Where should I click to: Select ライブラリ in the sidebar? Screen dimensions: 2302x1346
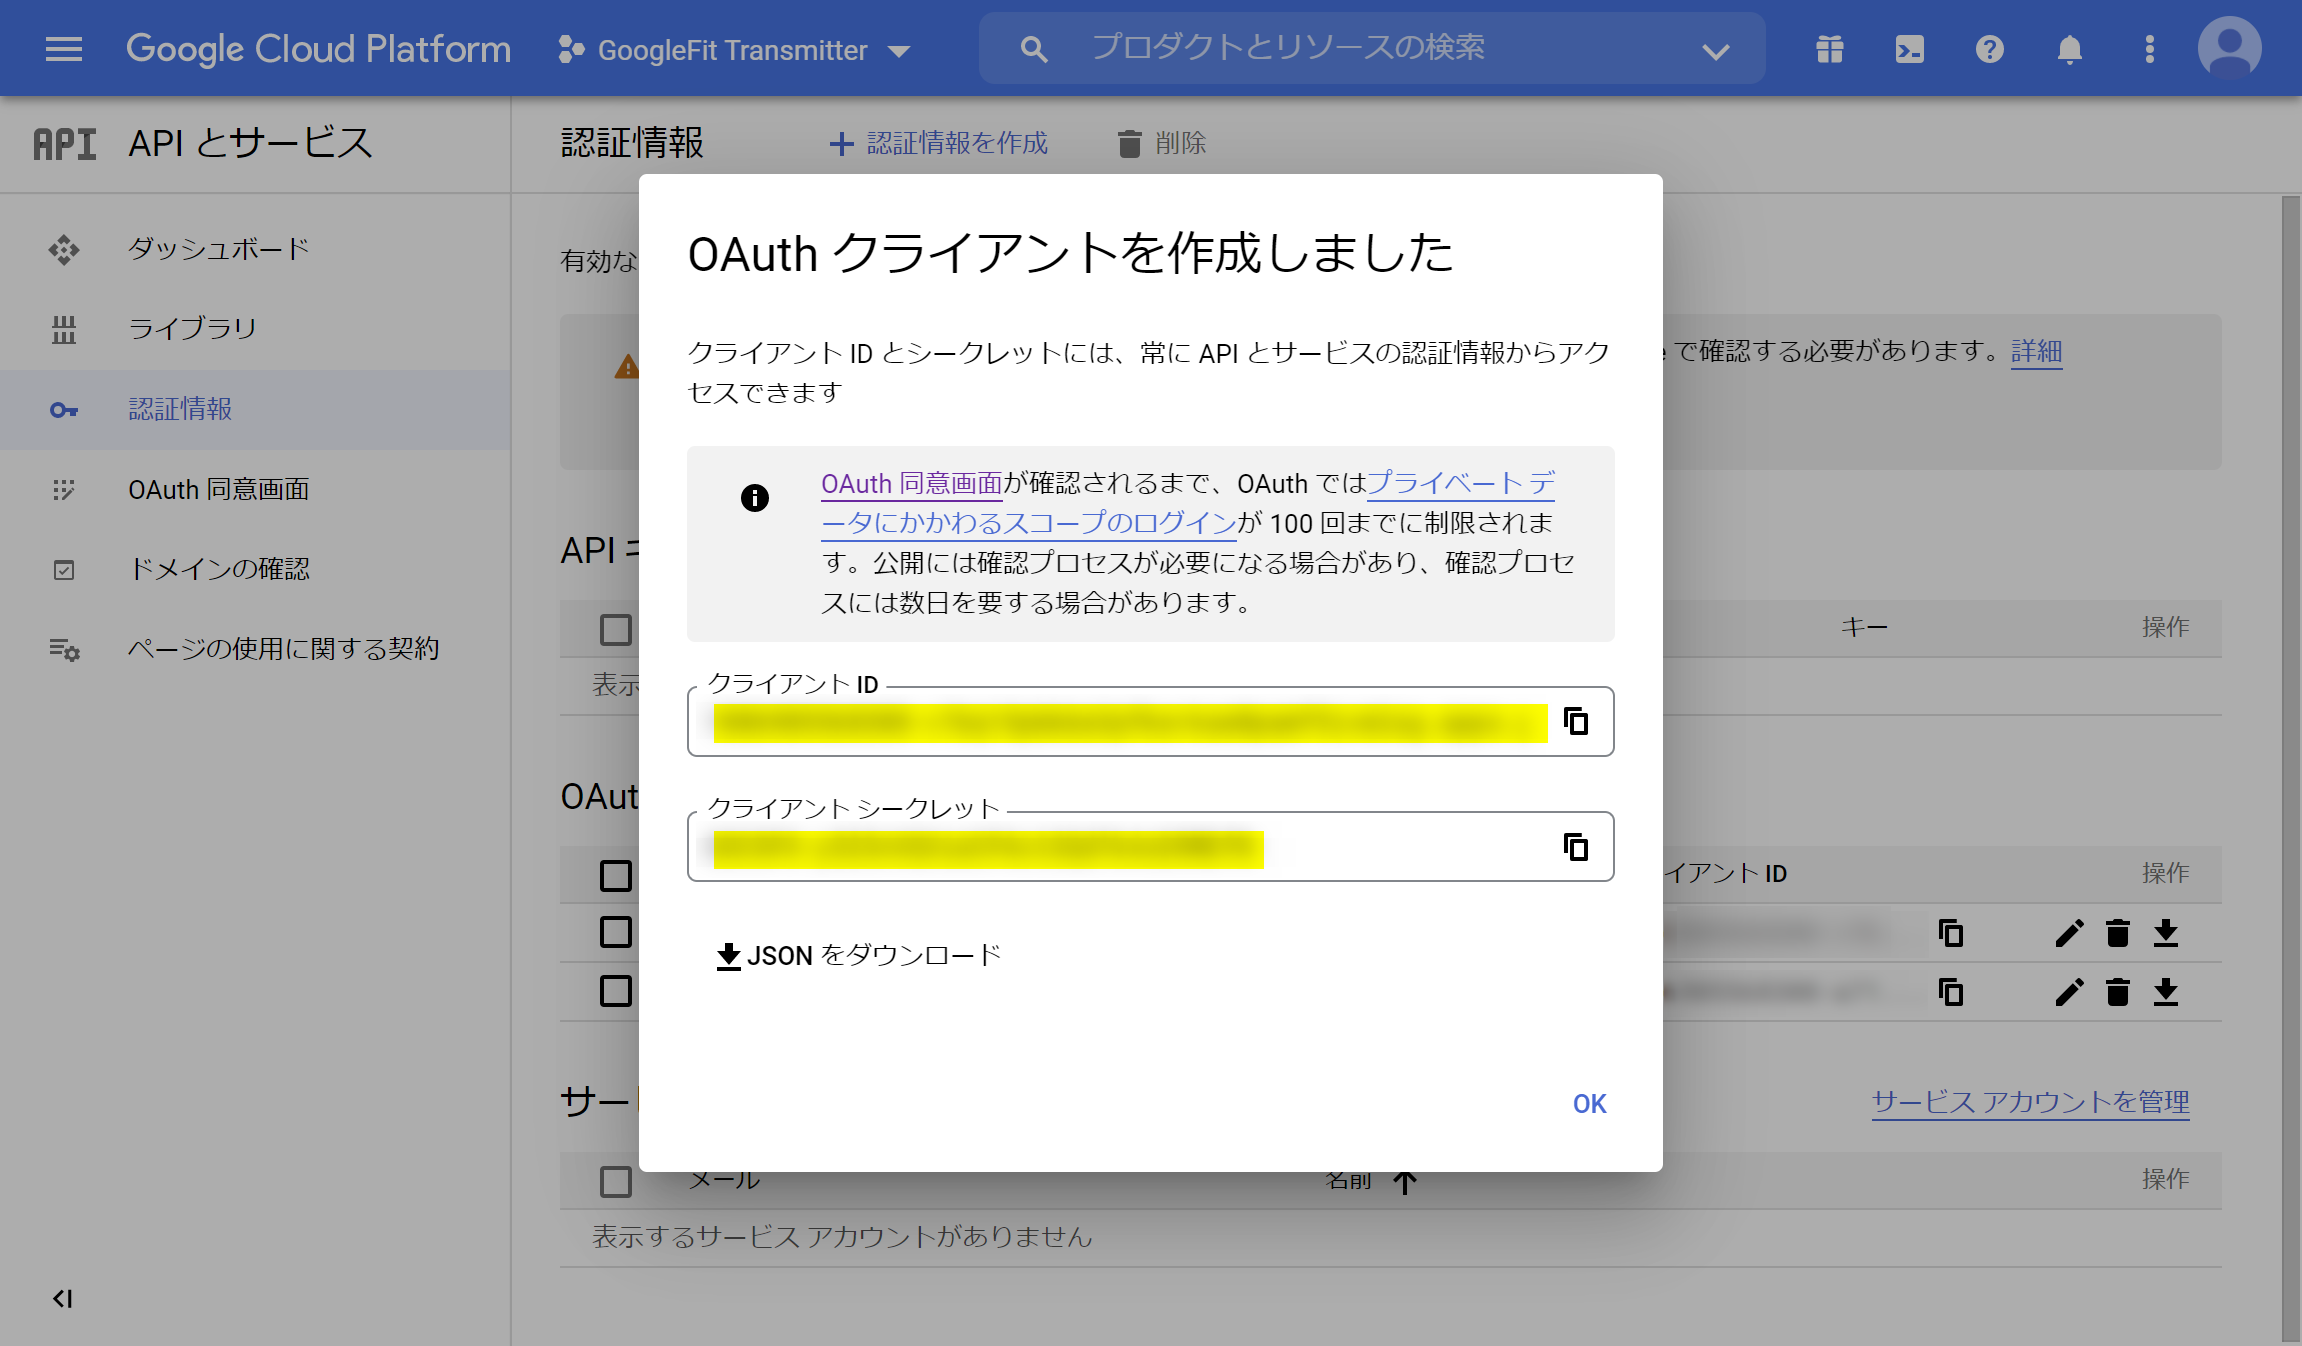click(x=192, y=329)
